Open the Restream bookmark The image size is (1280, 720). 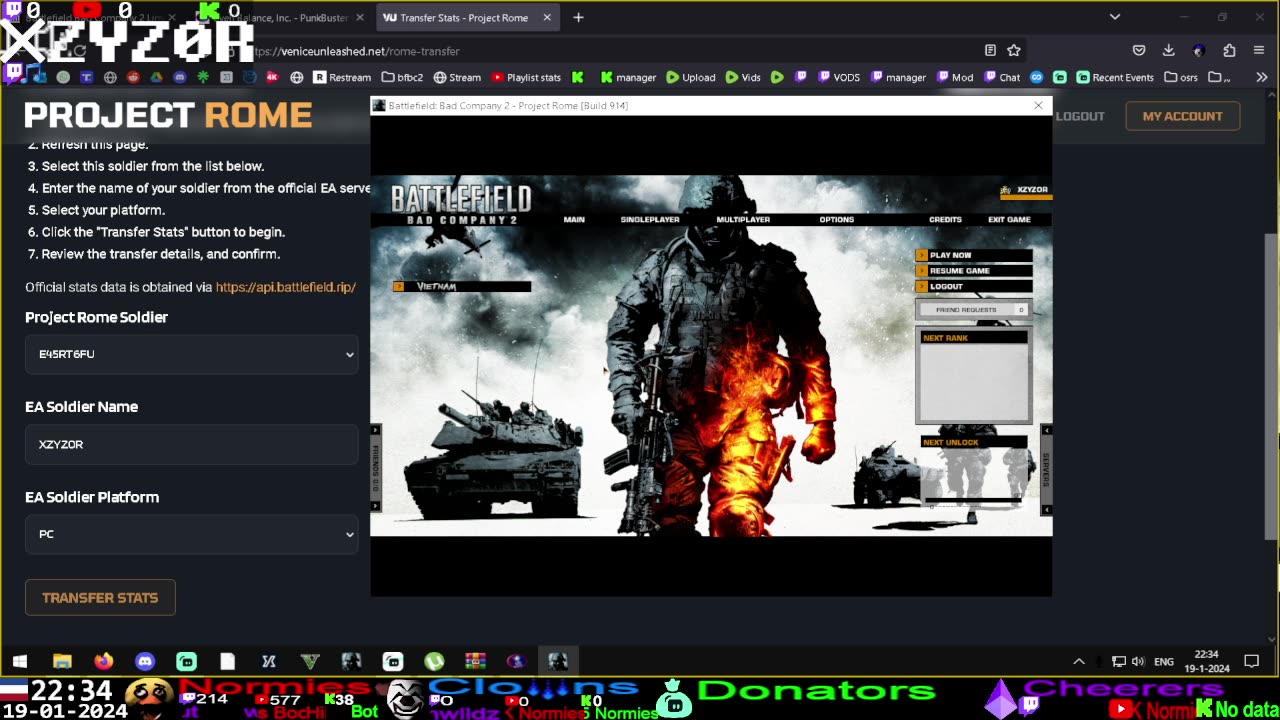(x=342, y=77)
